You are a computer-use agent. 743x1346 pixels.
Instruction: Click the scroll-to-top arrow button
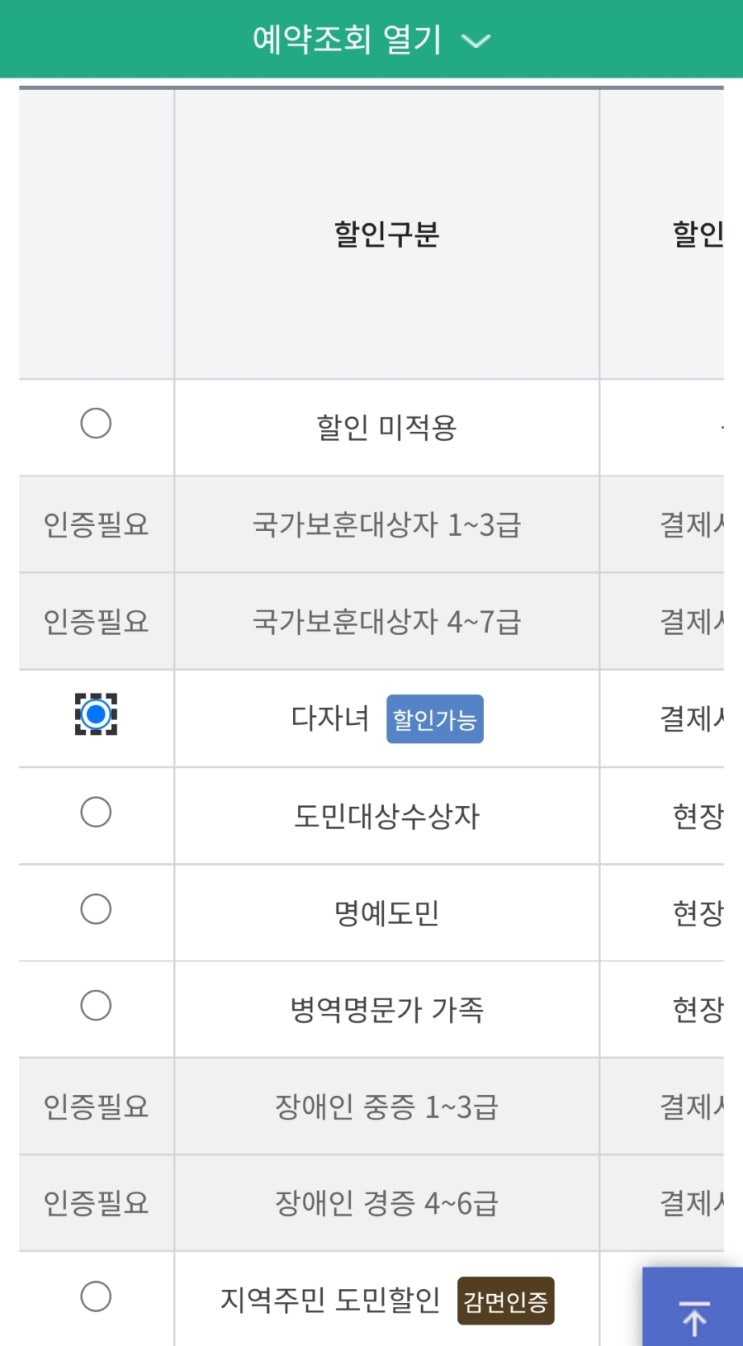tap(693, 1317)
